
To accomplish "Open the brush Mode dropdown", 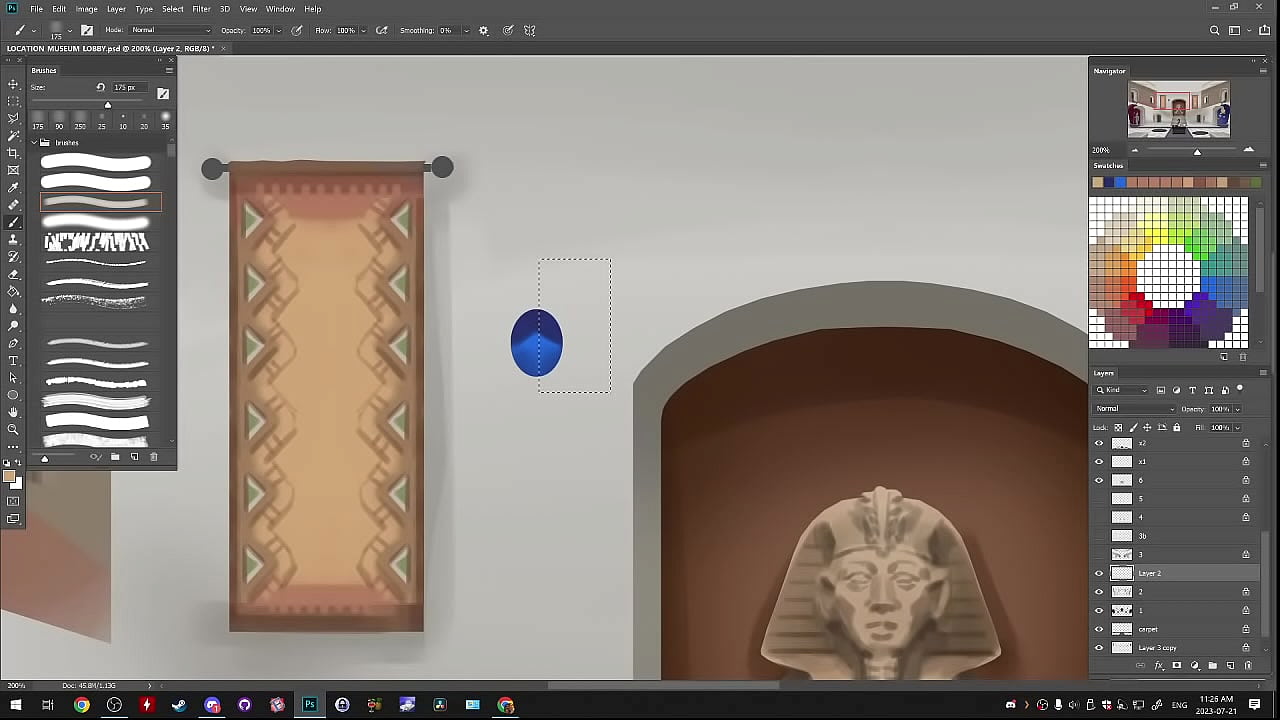I will (x=170, y=30).
